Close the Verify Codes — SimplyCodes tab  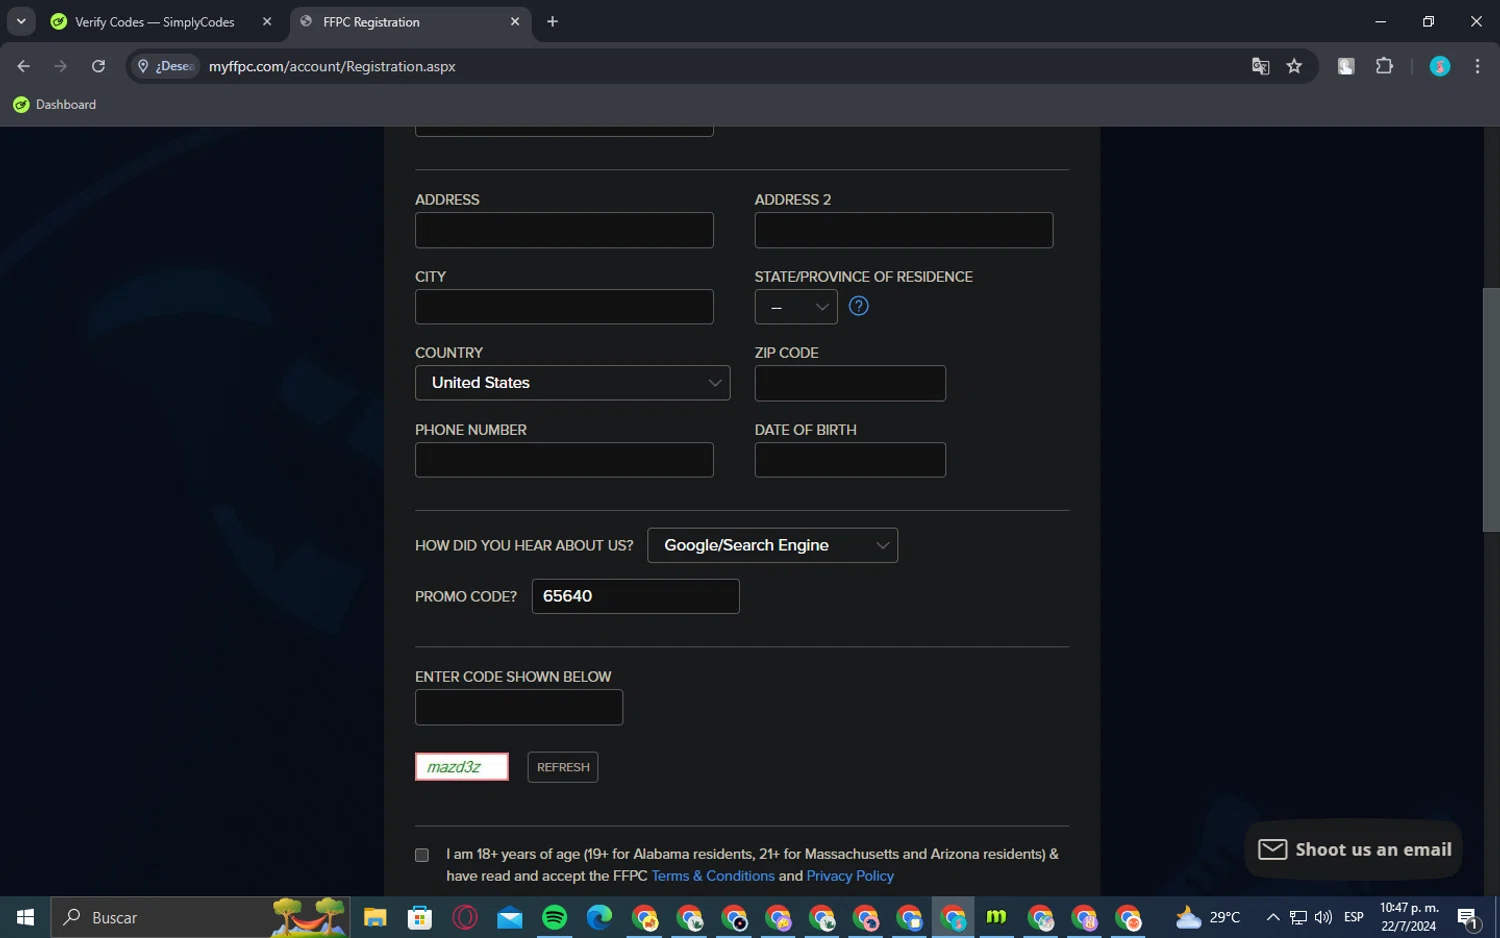click(267, 22)
